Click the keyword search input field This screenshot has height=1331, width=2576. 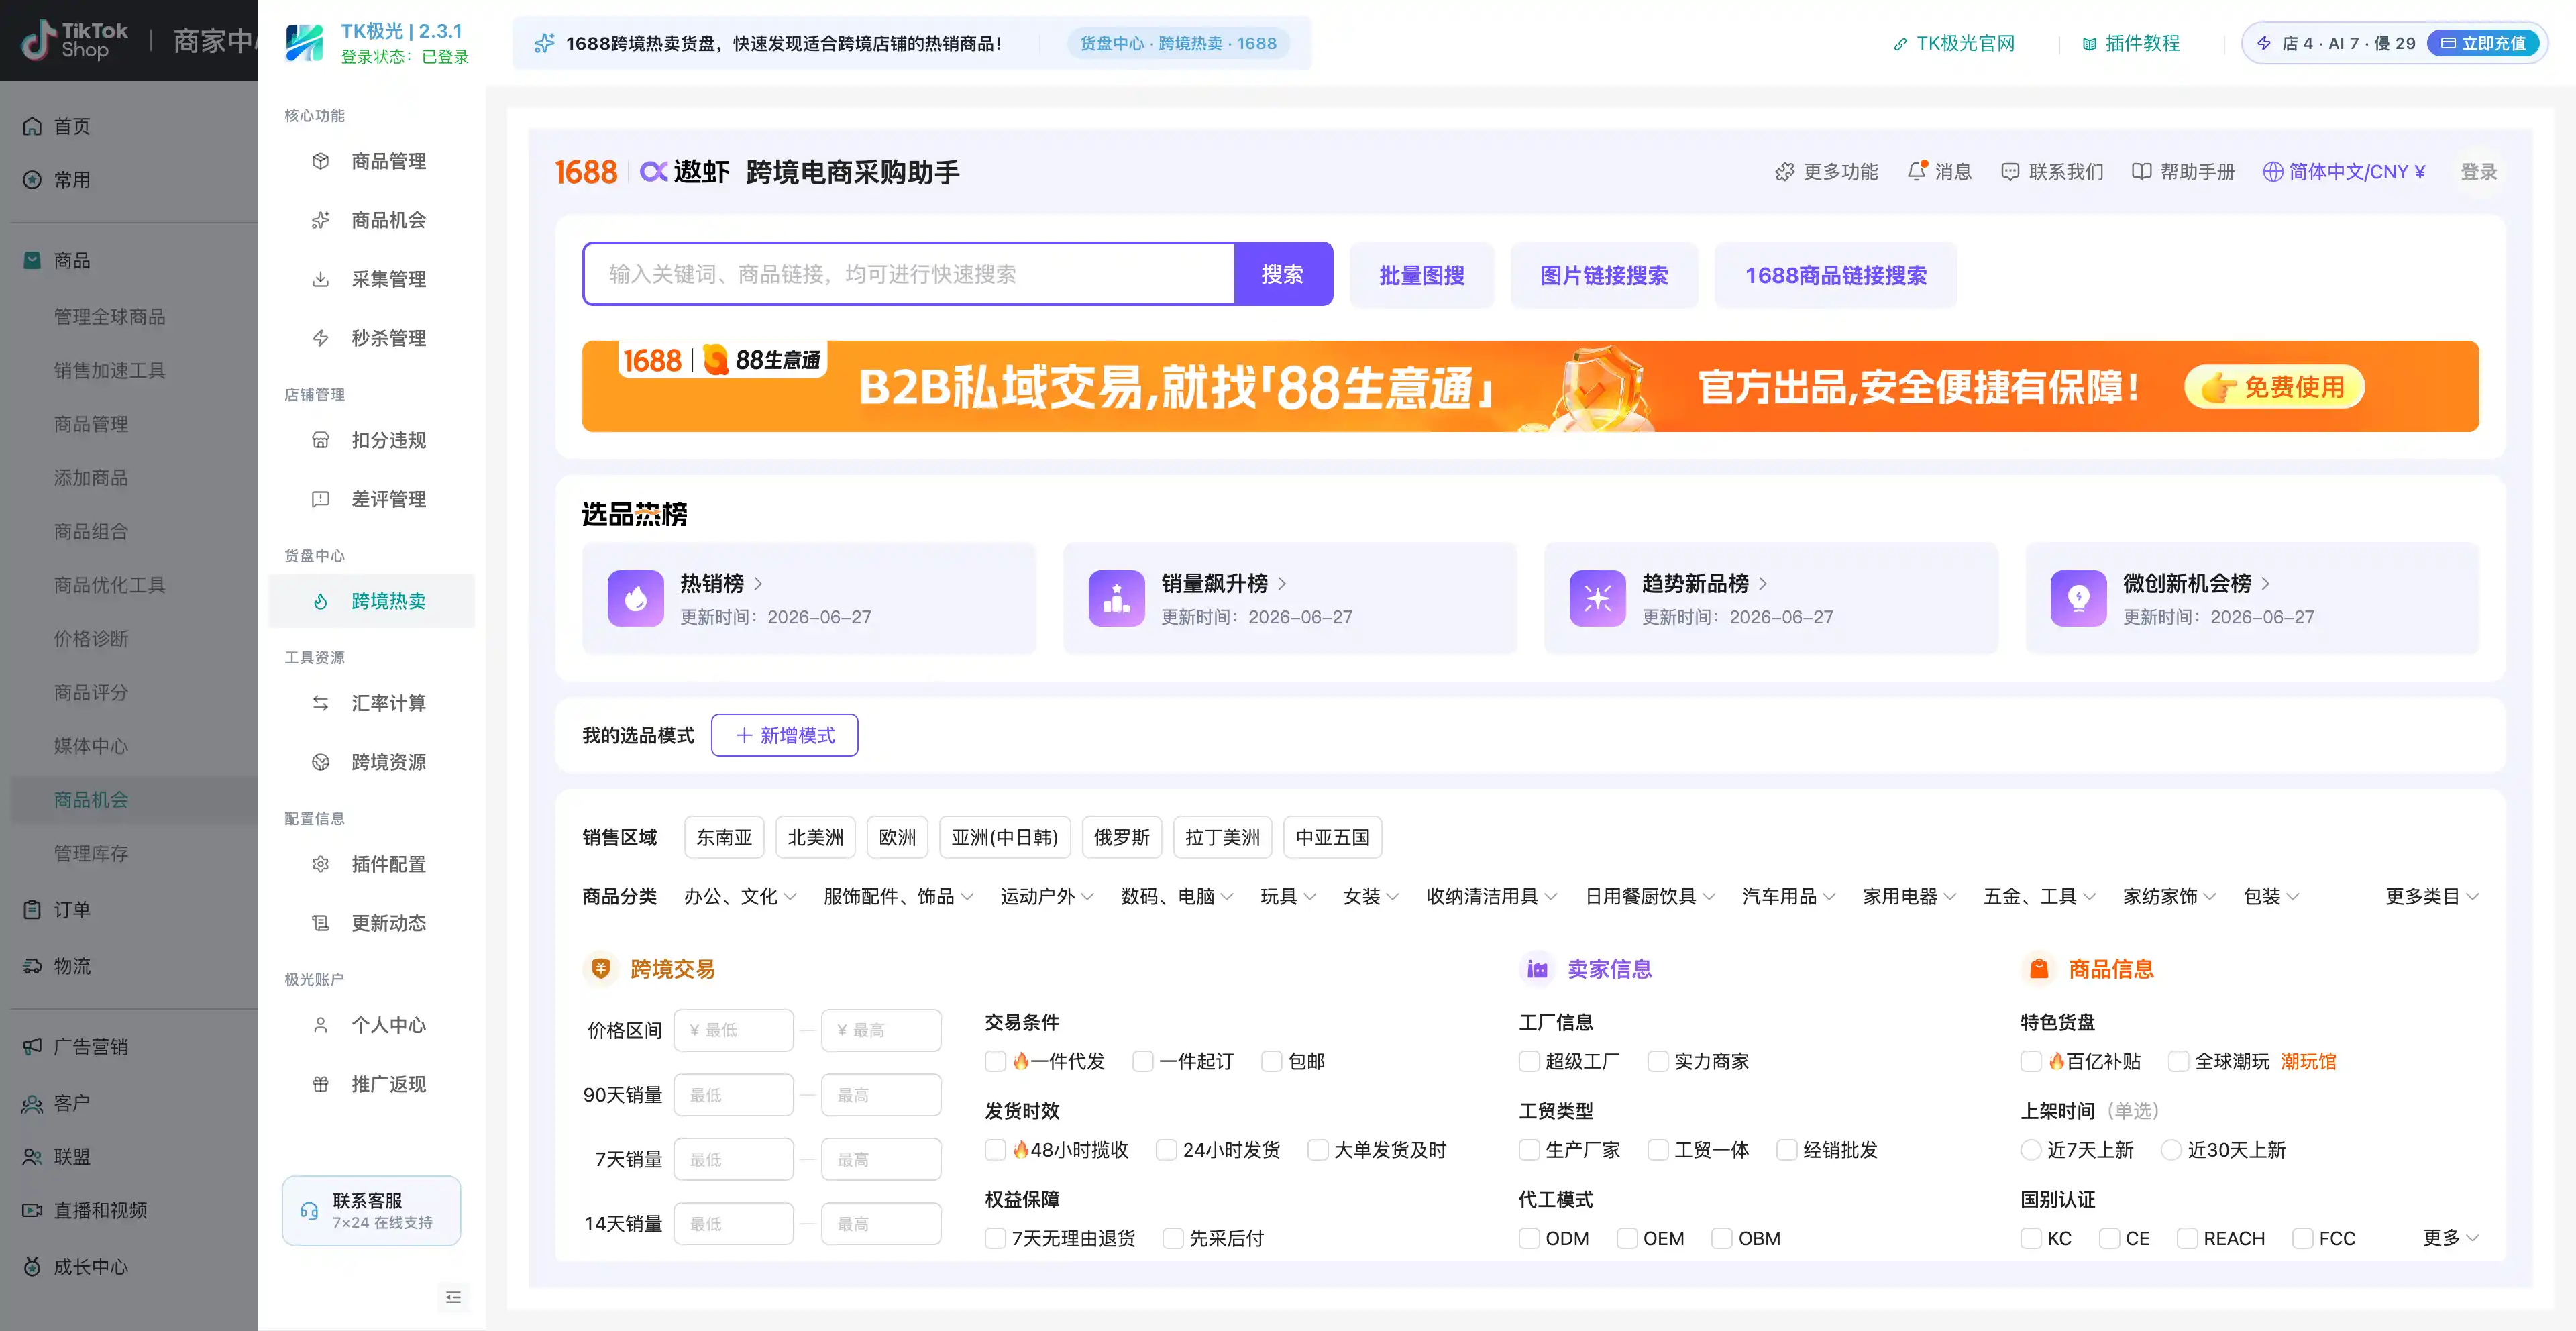pos(909,274)
